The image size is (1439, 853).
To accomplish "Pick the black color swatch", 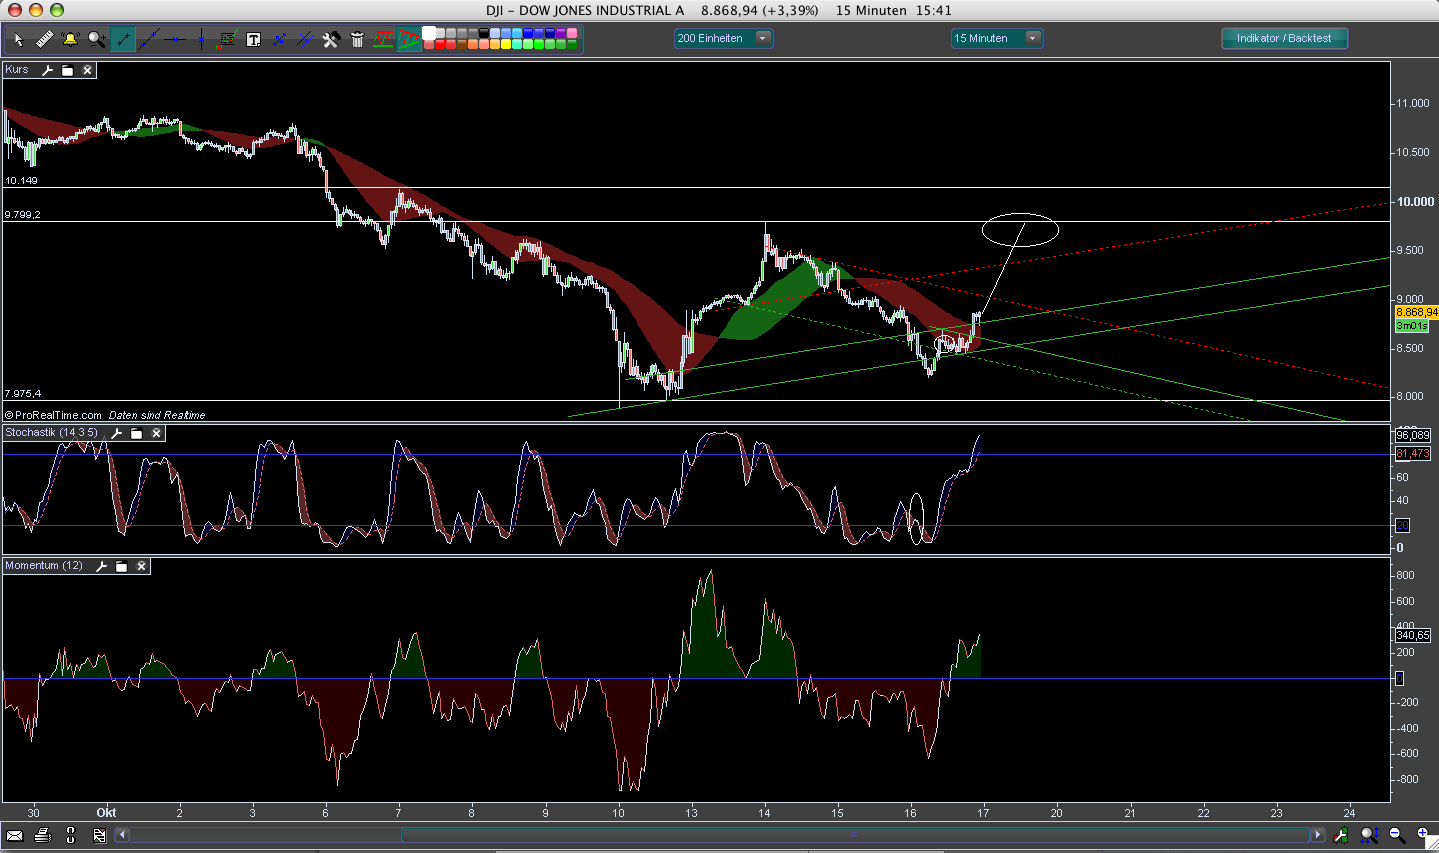I will click(x=484, y=33).
